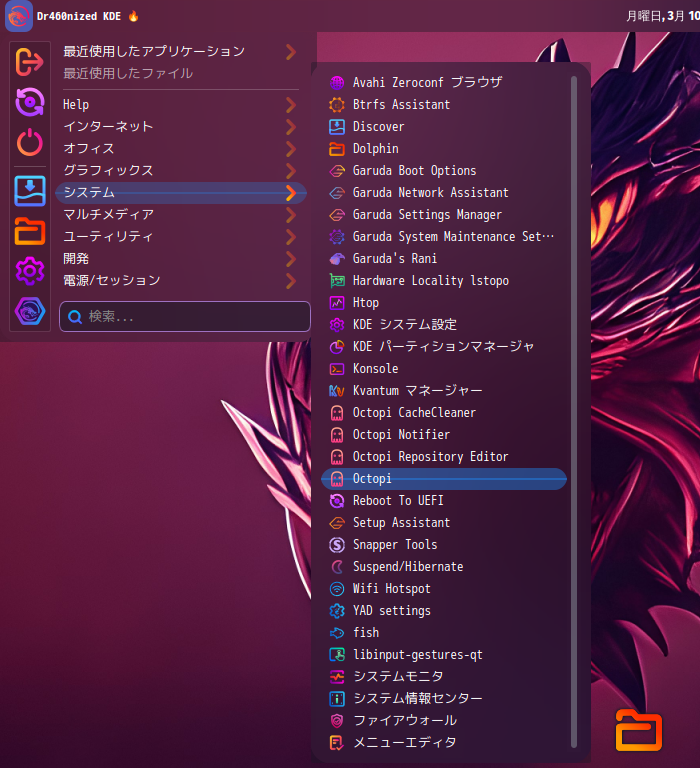
Task: Launch Octopi from the submenu
Action: 444,479
